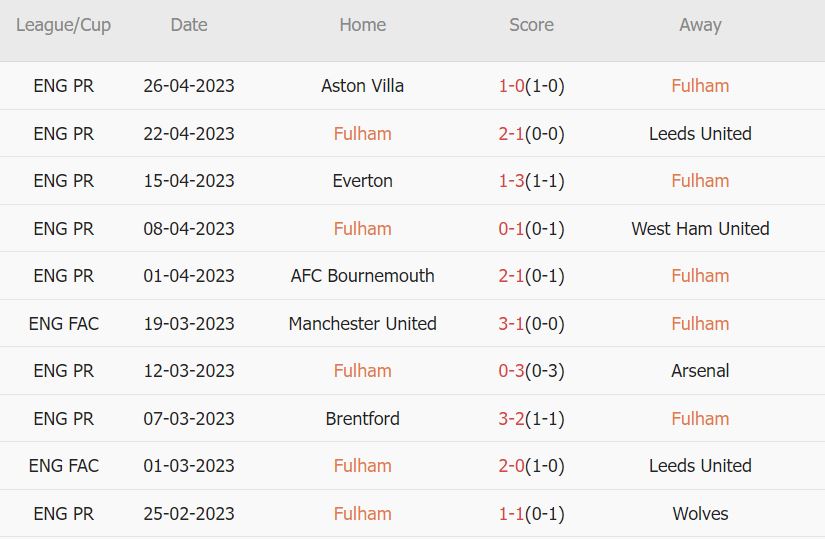Click Leeds United in 22-04-2023 row
This screenshot has height=539, width=825.
(x=700, y=134)
